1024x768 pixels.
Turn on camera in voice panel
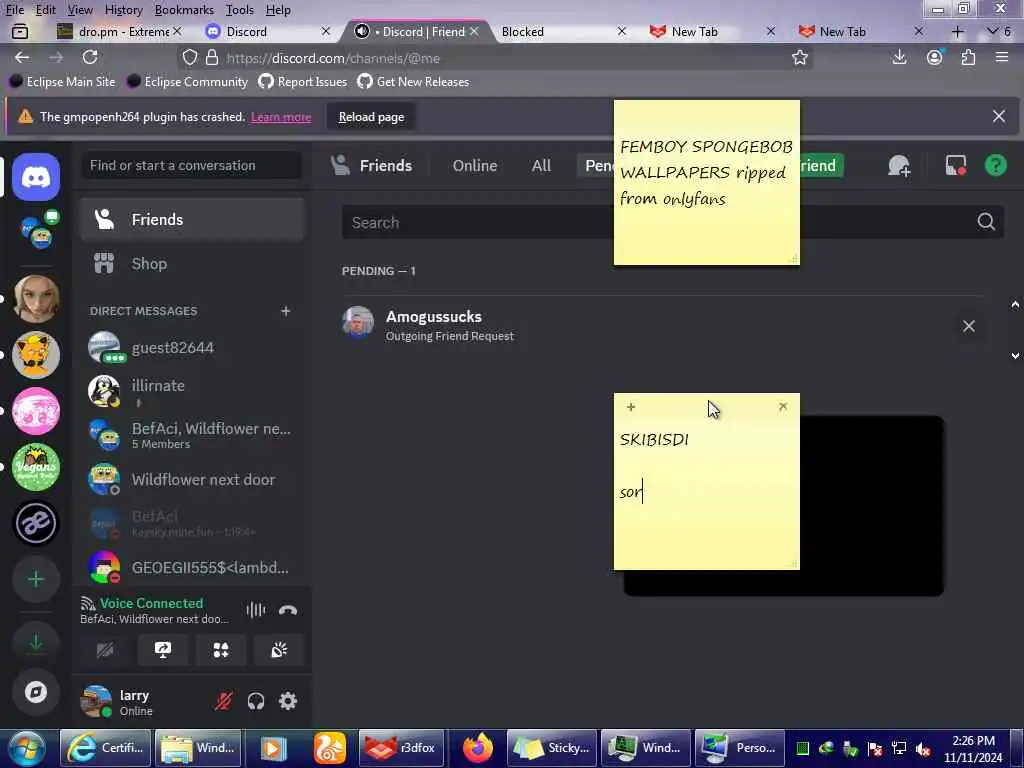tap(105, 650)
